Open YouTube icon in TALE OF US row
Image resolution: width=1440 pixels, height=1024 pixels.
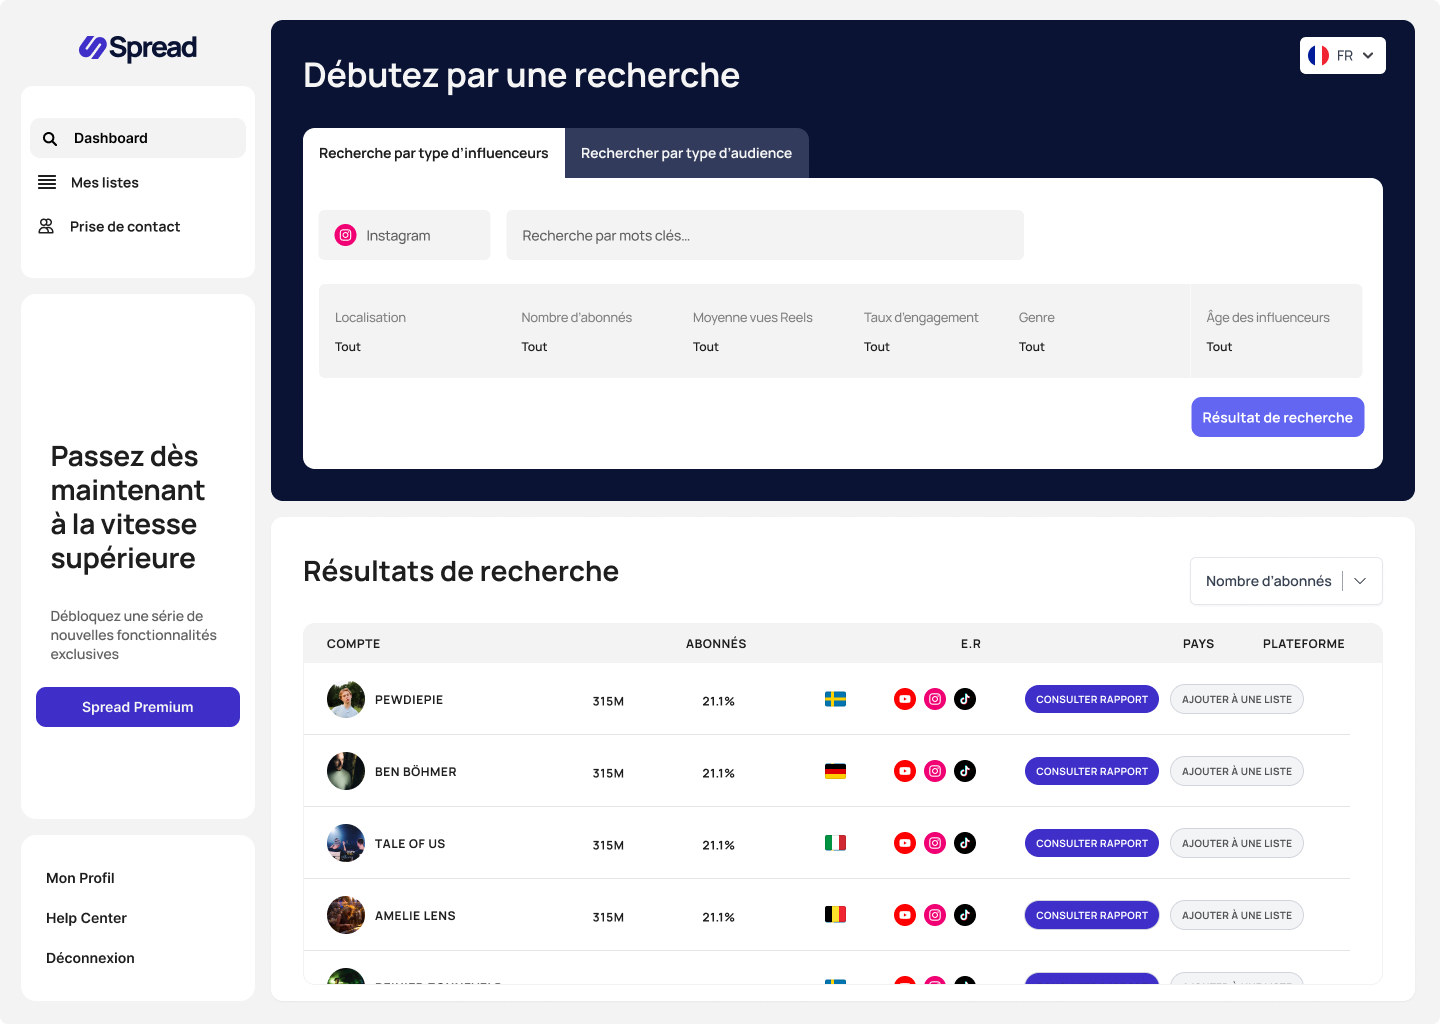tap(905, 843)
